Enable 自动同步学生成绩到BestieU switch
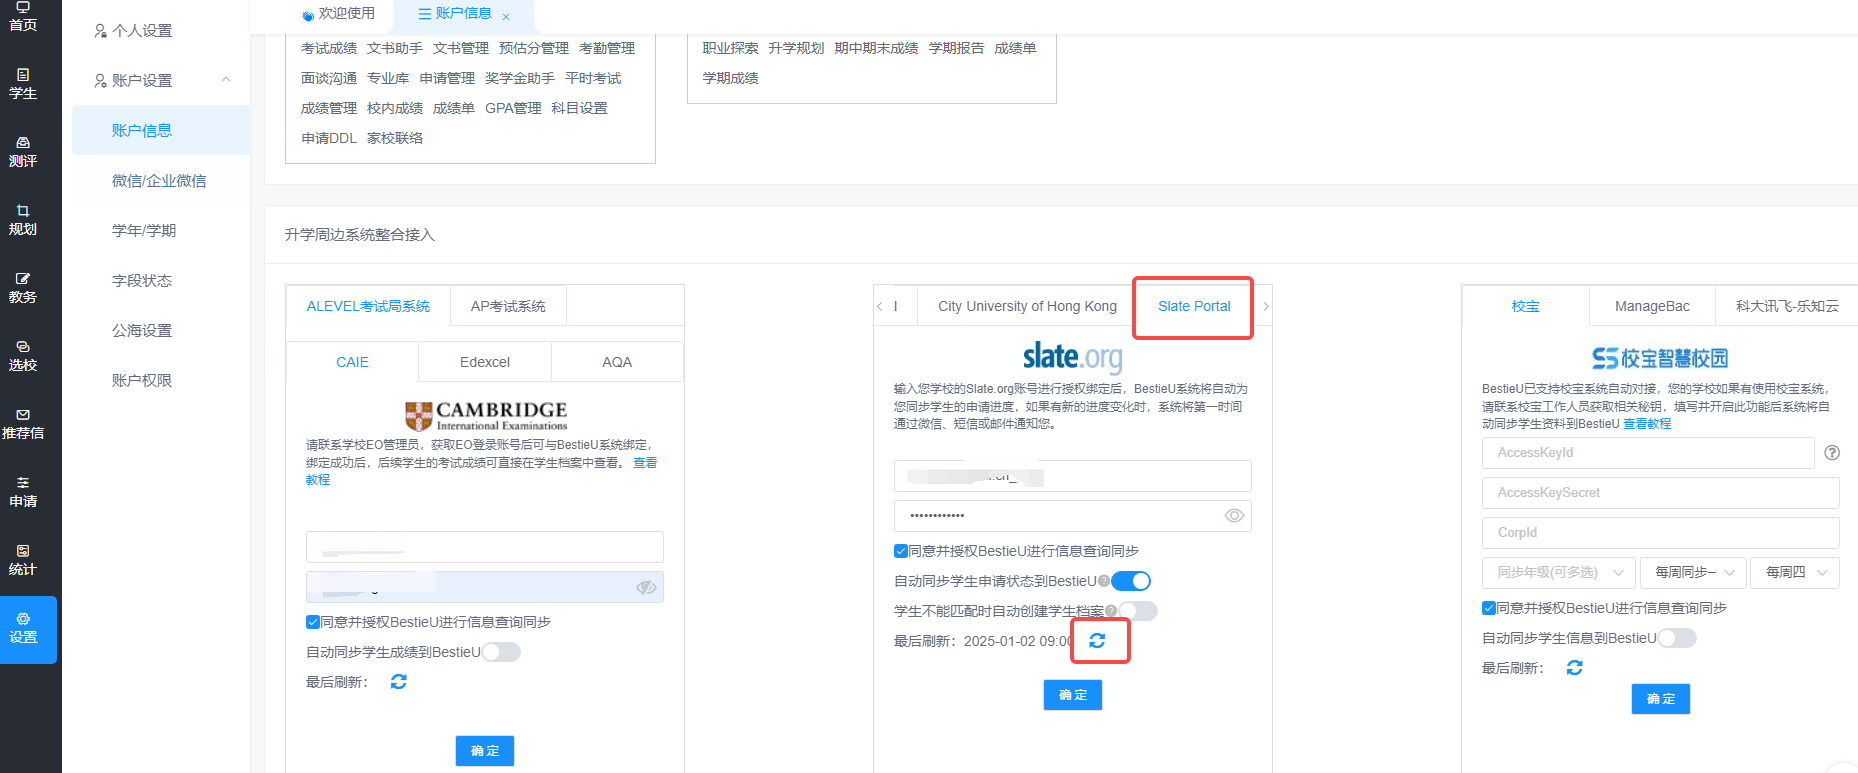Image resolution: width=1858 pixels, height=773 pixels. (501, 652)
